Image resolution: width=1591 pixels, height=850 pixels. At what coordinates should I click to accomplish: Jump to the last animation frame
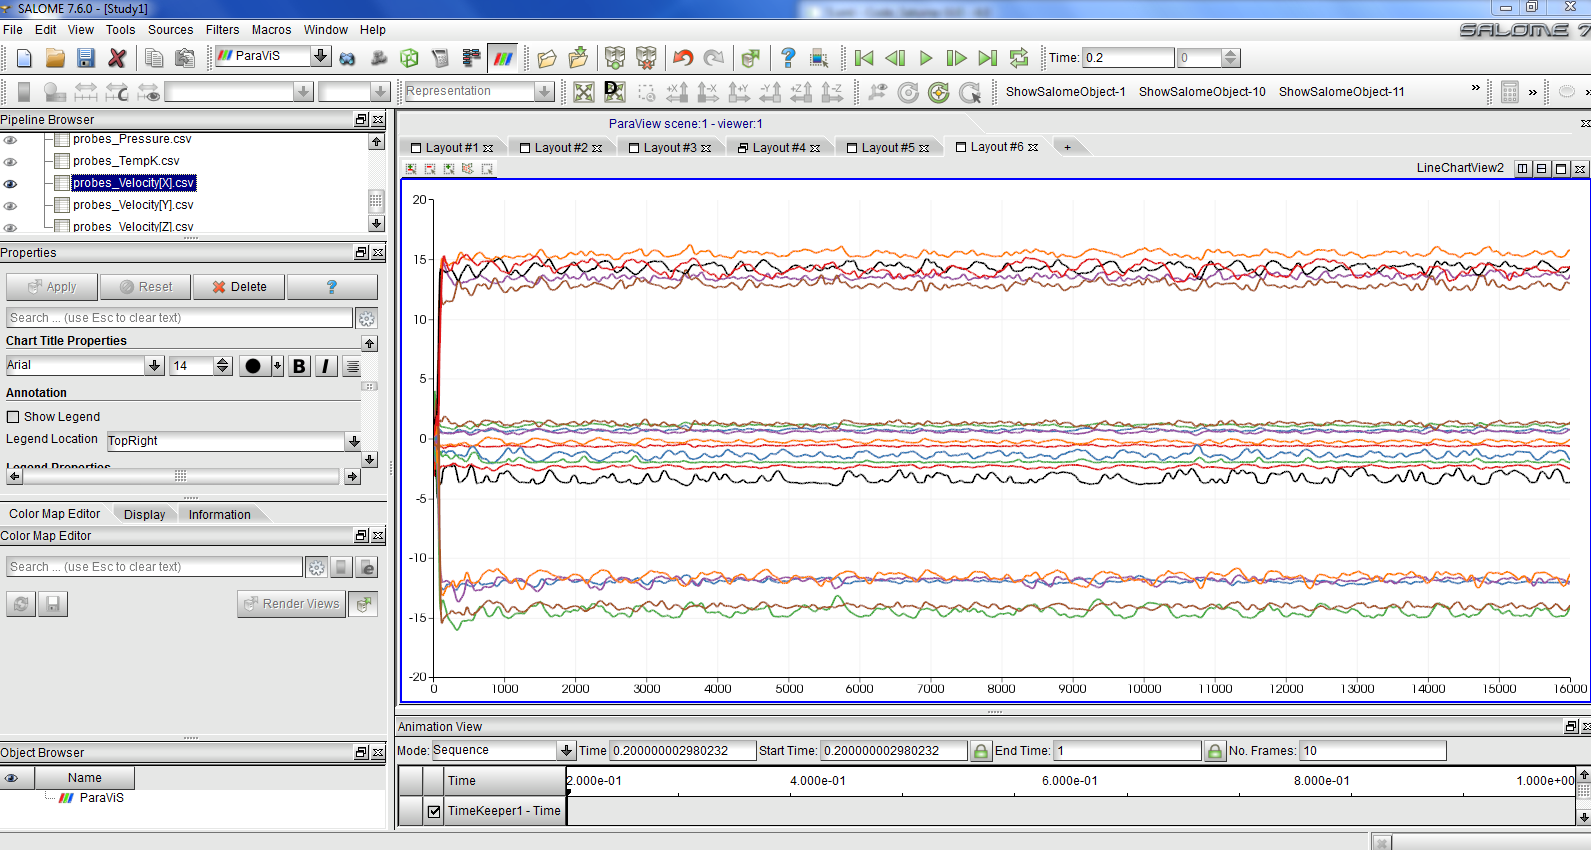point(987,58)
